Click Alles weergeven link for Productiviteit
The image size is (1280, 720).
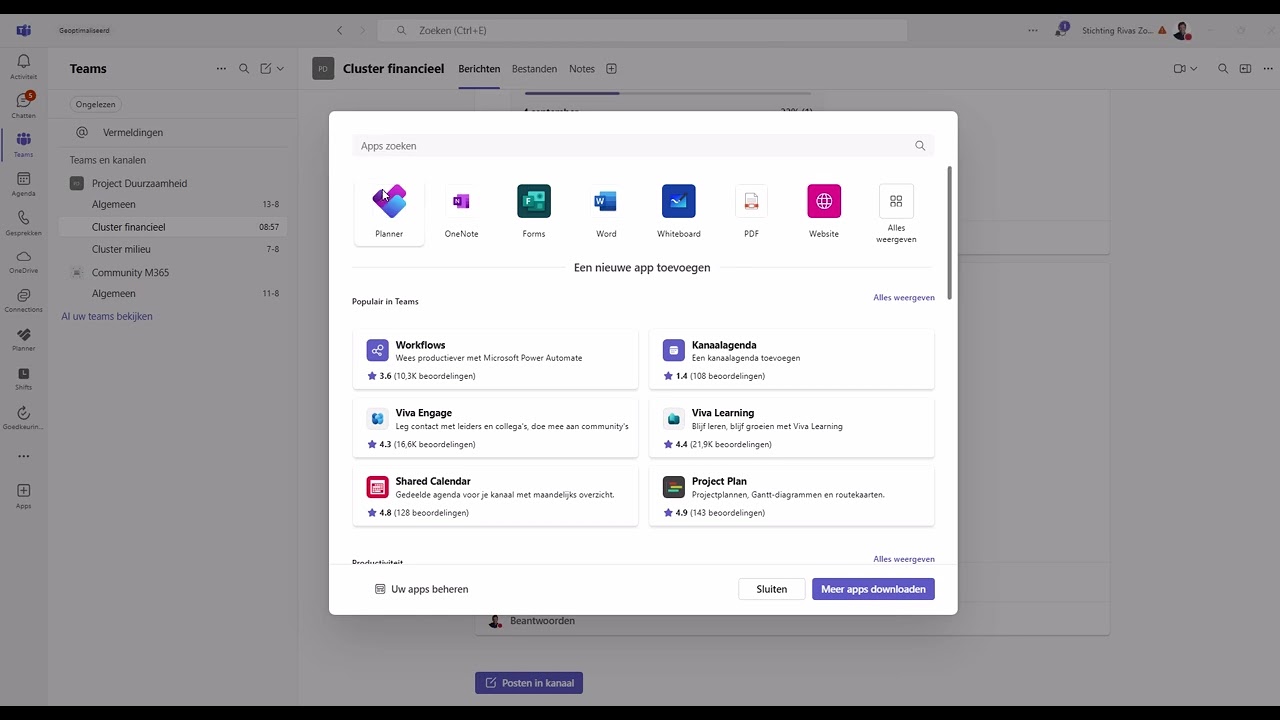tap(904, 559)
